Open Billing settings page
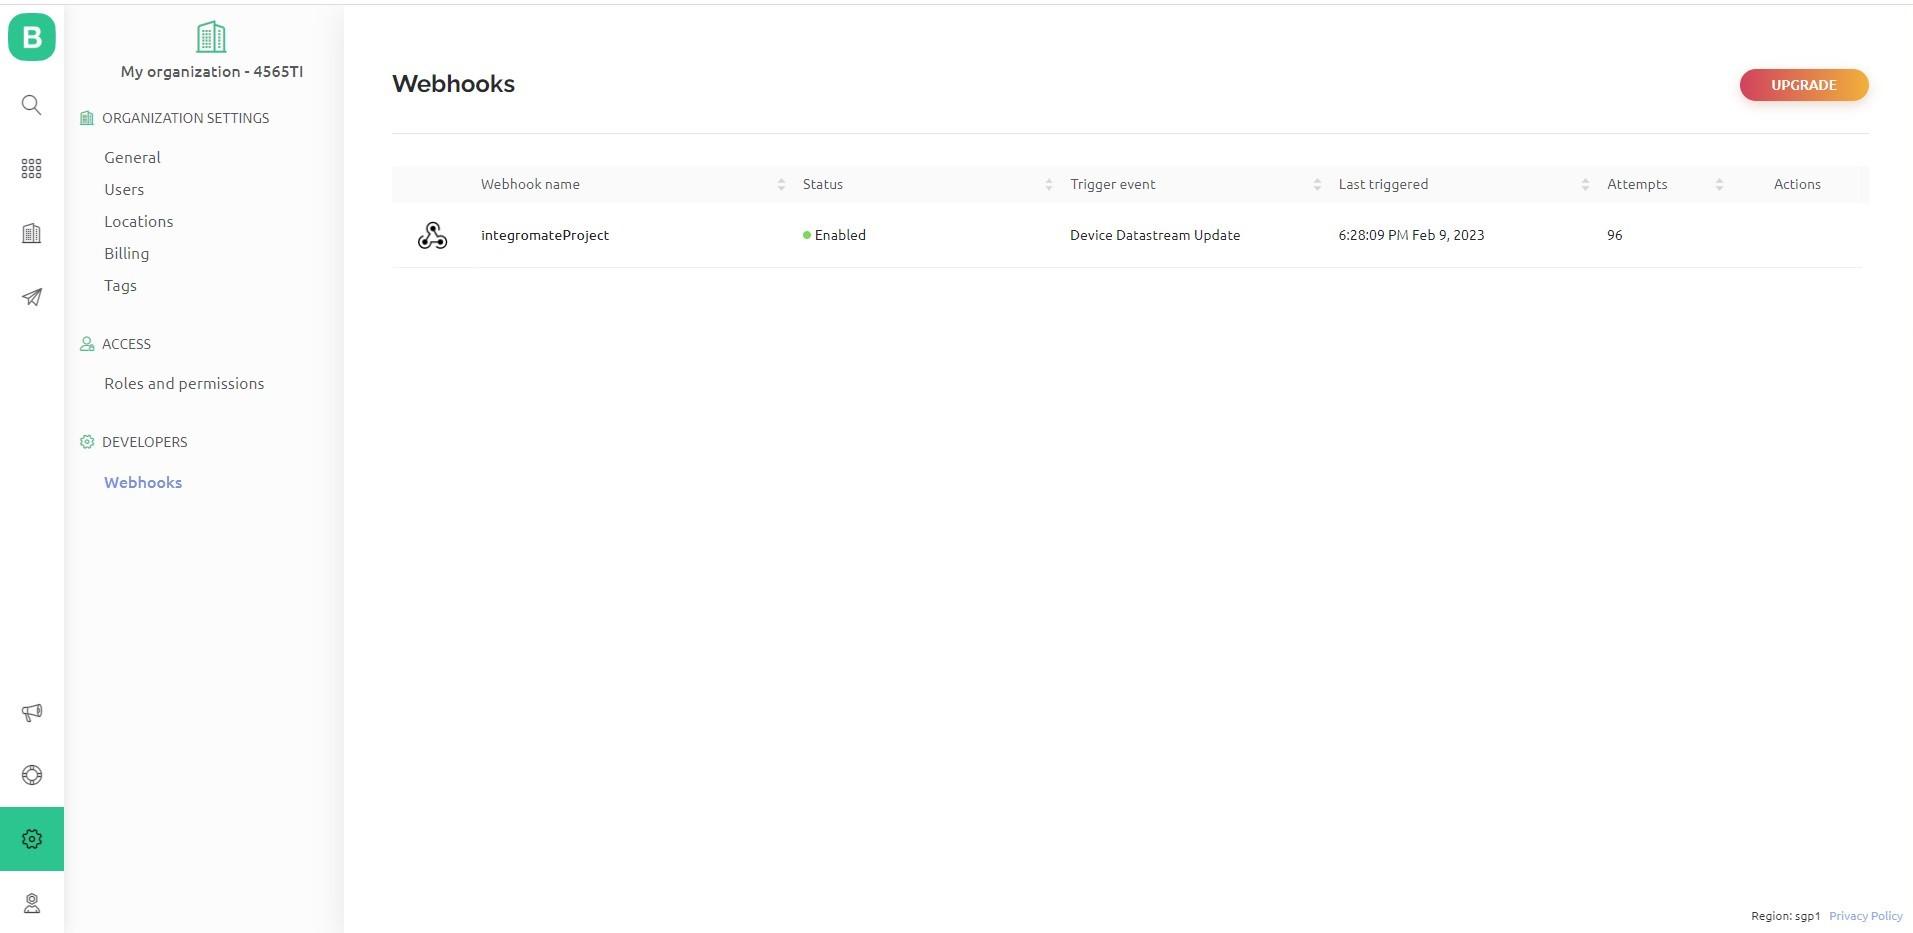The width and height of the screenshot is (1913, 933). coord(127,253)
